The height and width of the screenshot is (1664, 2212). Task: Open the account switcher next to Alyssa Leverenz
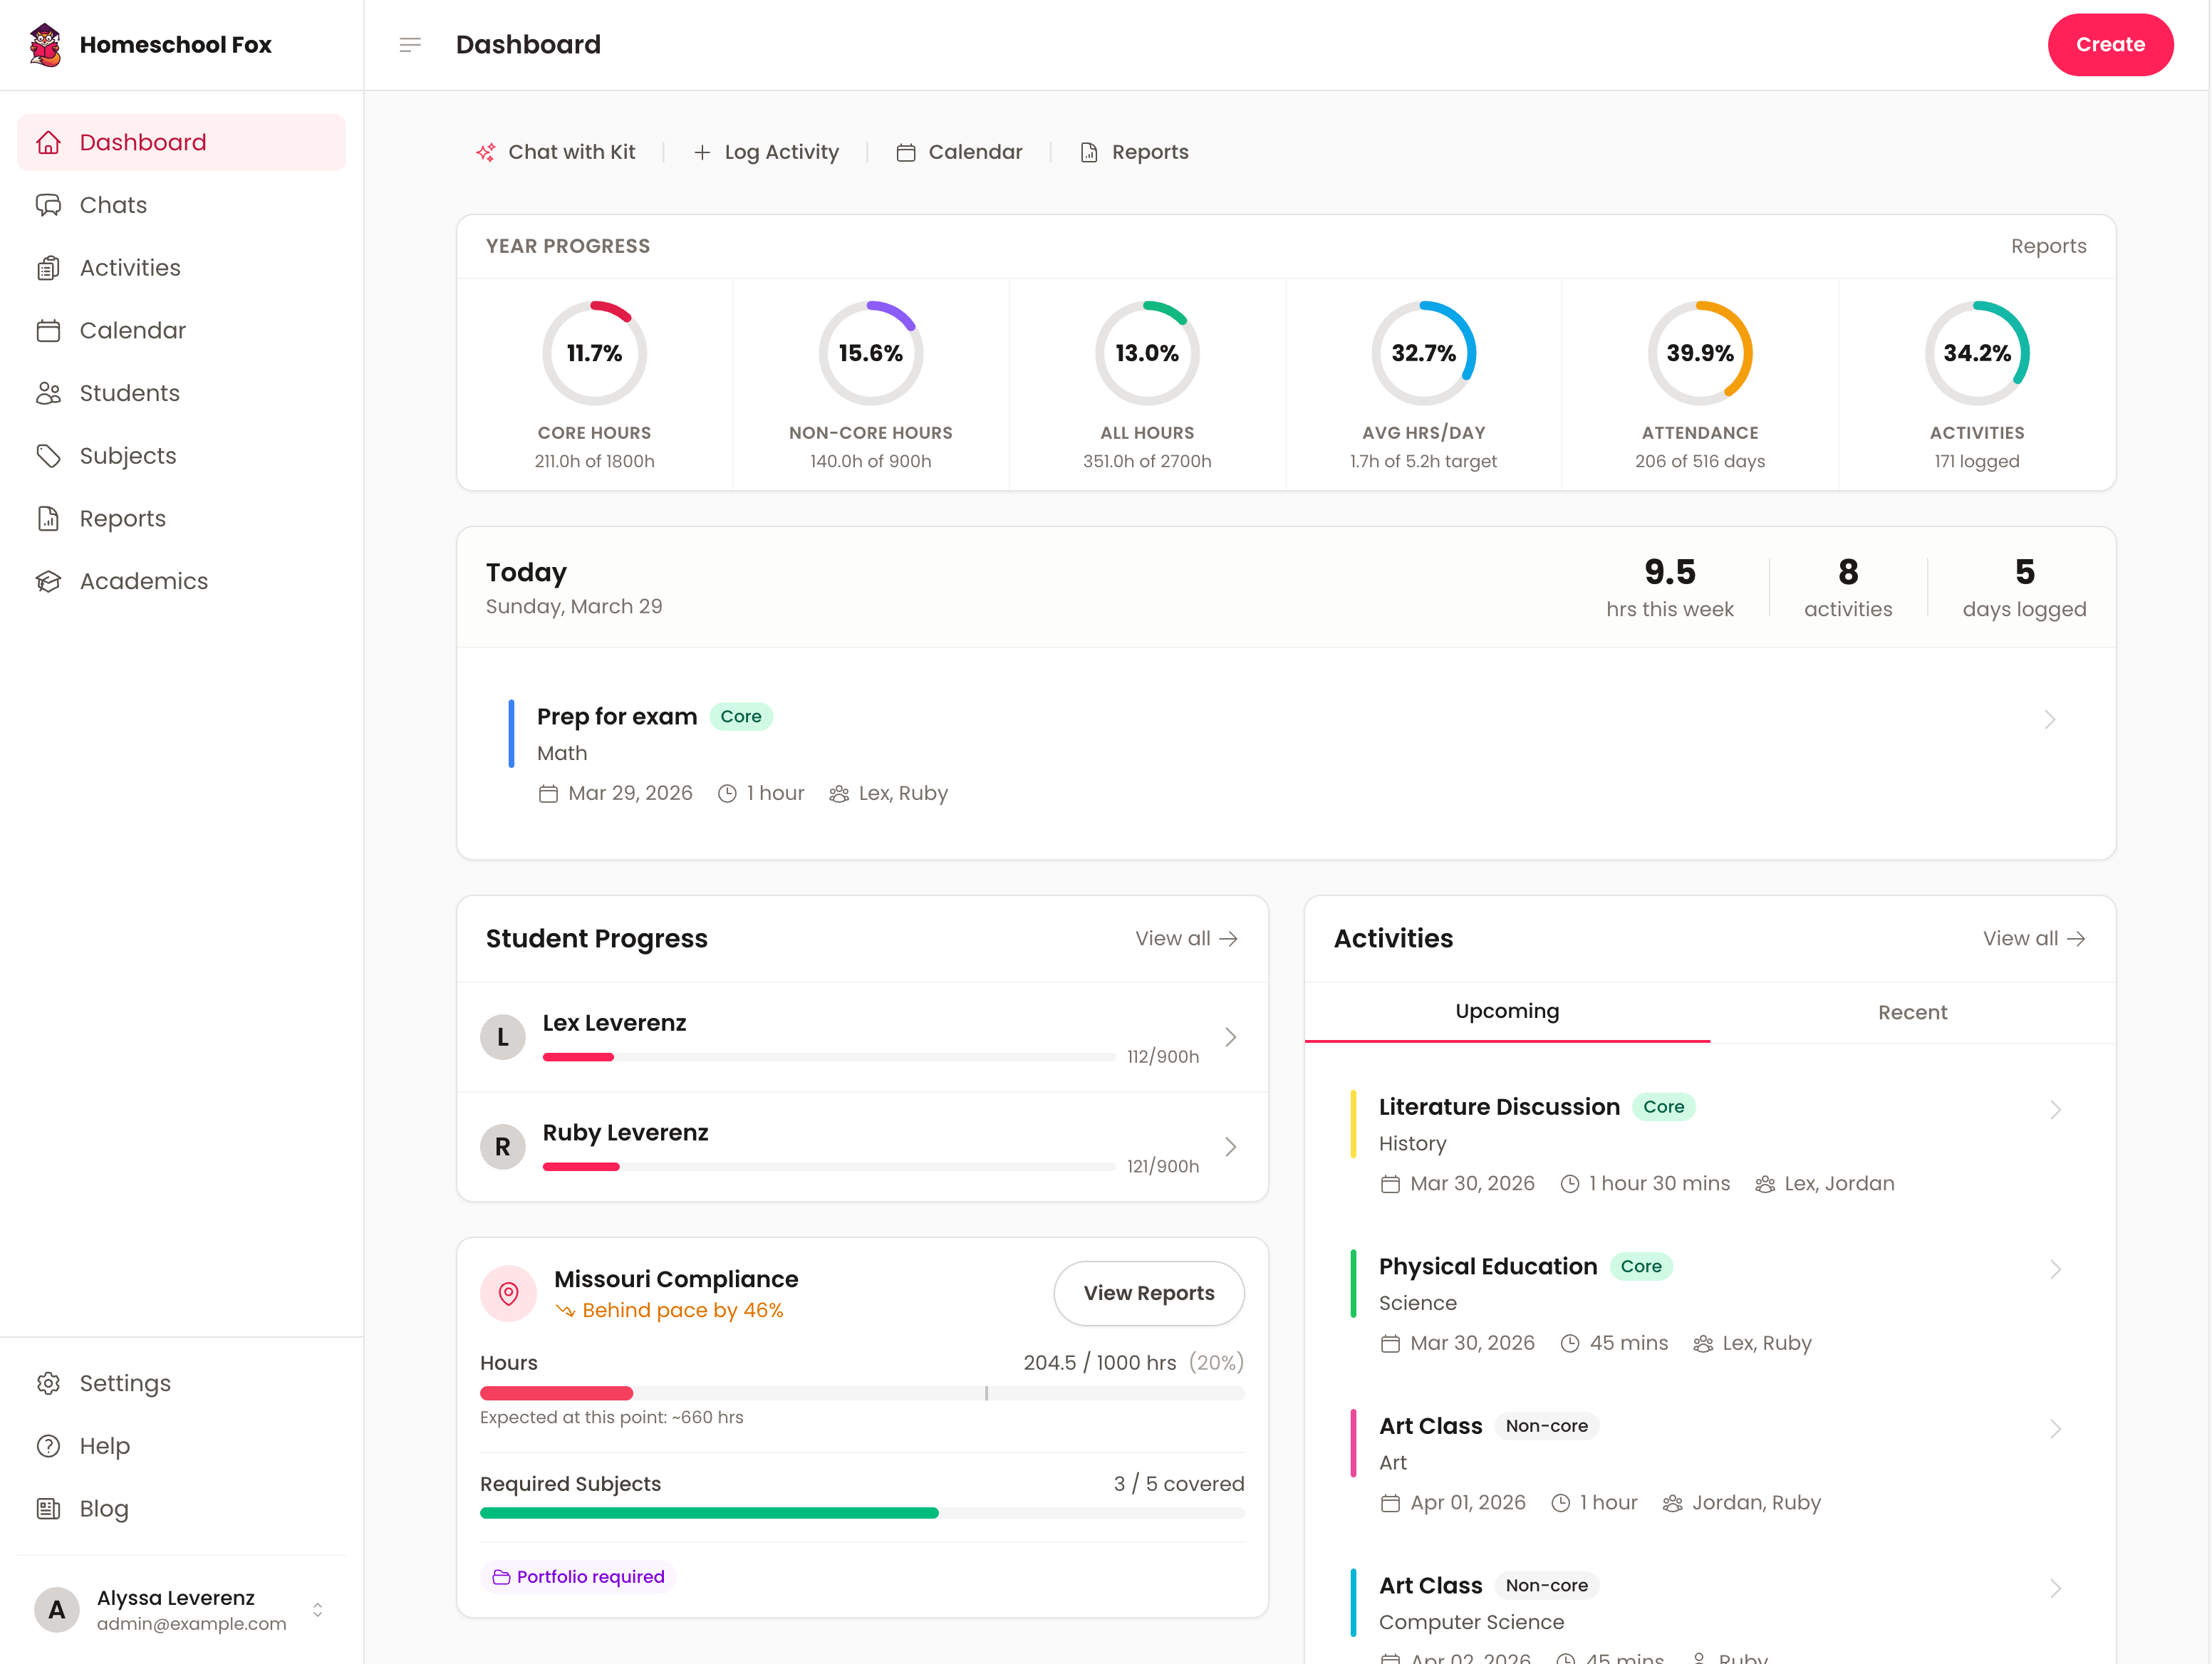(x=318, y=1610)
